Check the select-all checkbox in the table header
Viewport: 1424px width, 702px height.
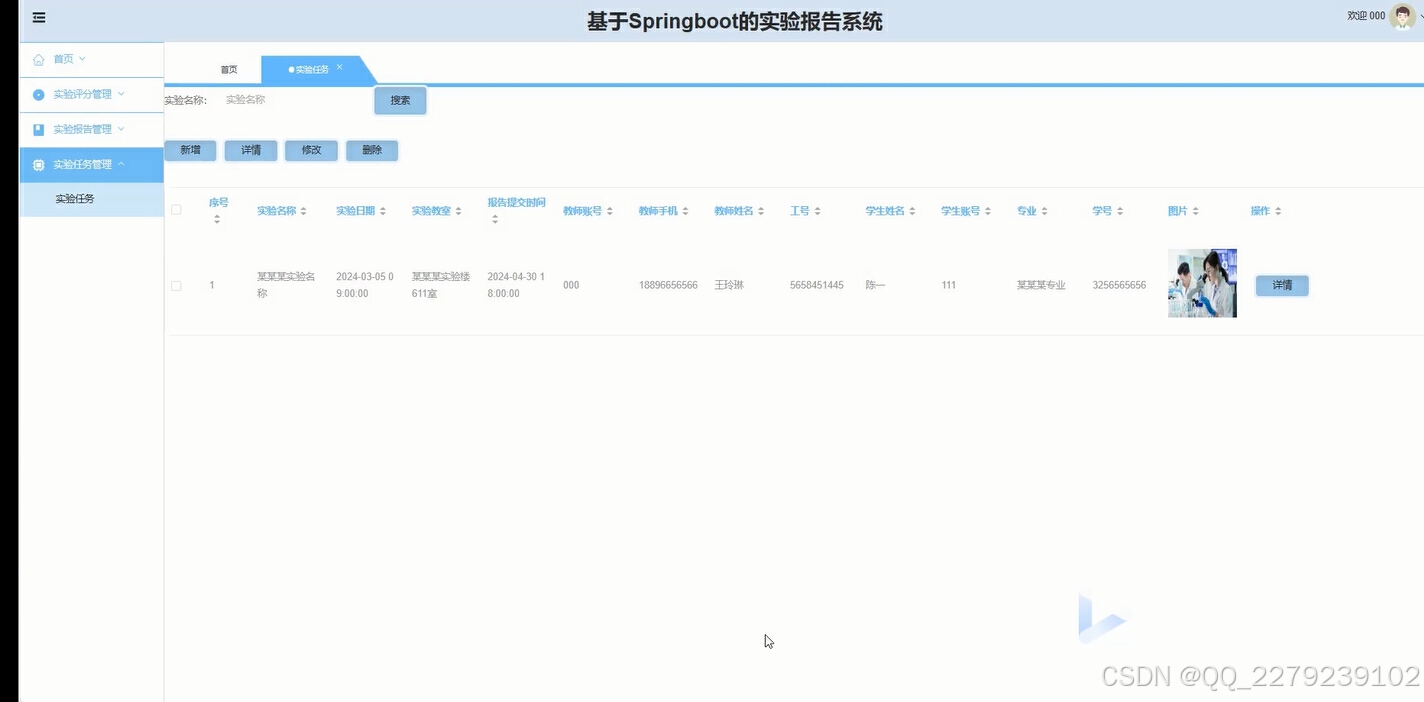176,210
